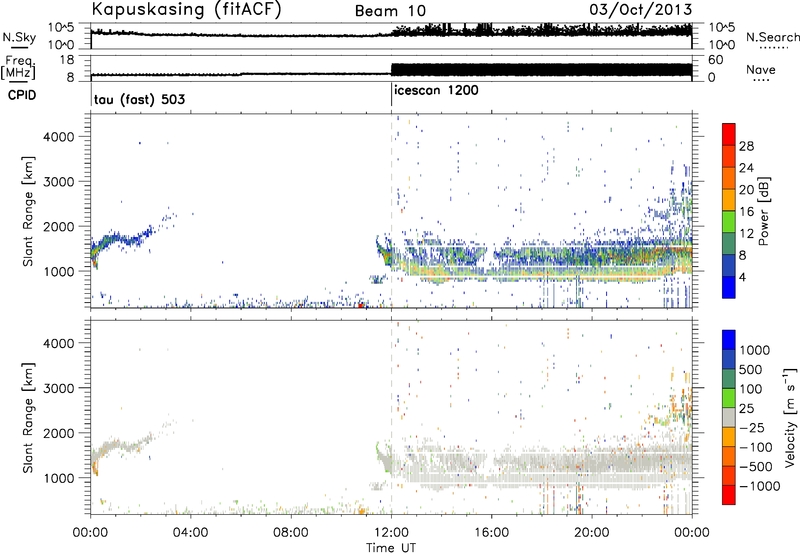Select the 'Beam 10' header label
The image size is (800, 554).
390,11
